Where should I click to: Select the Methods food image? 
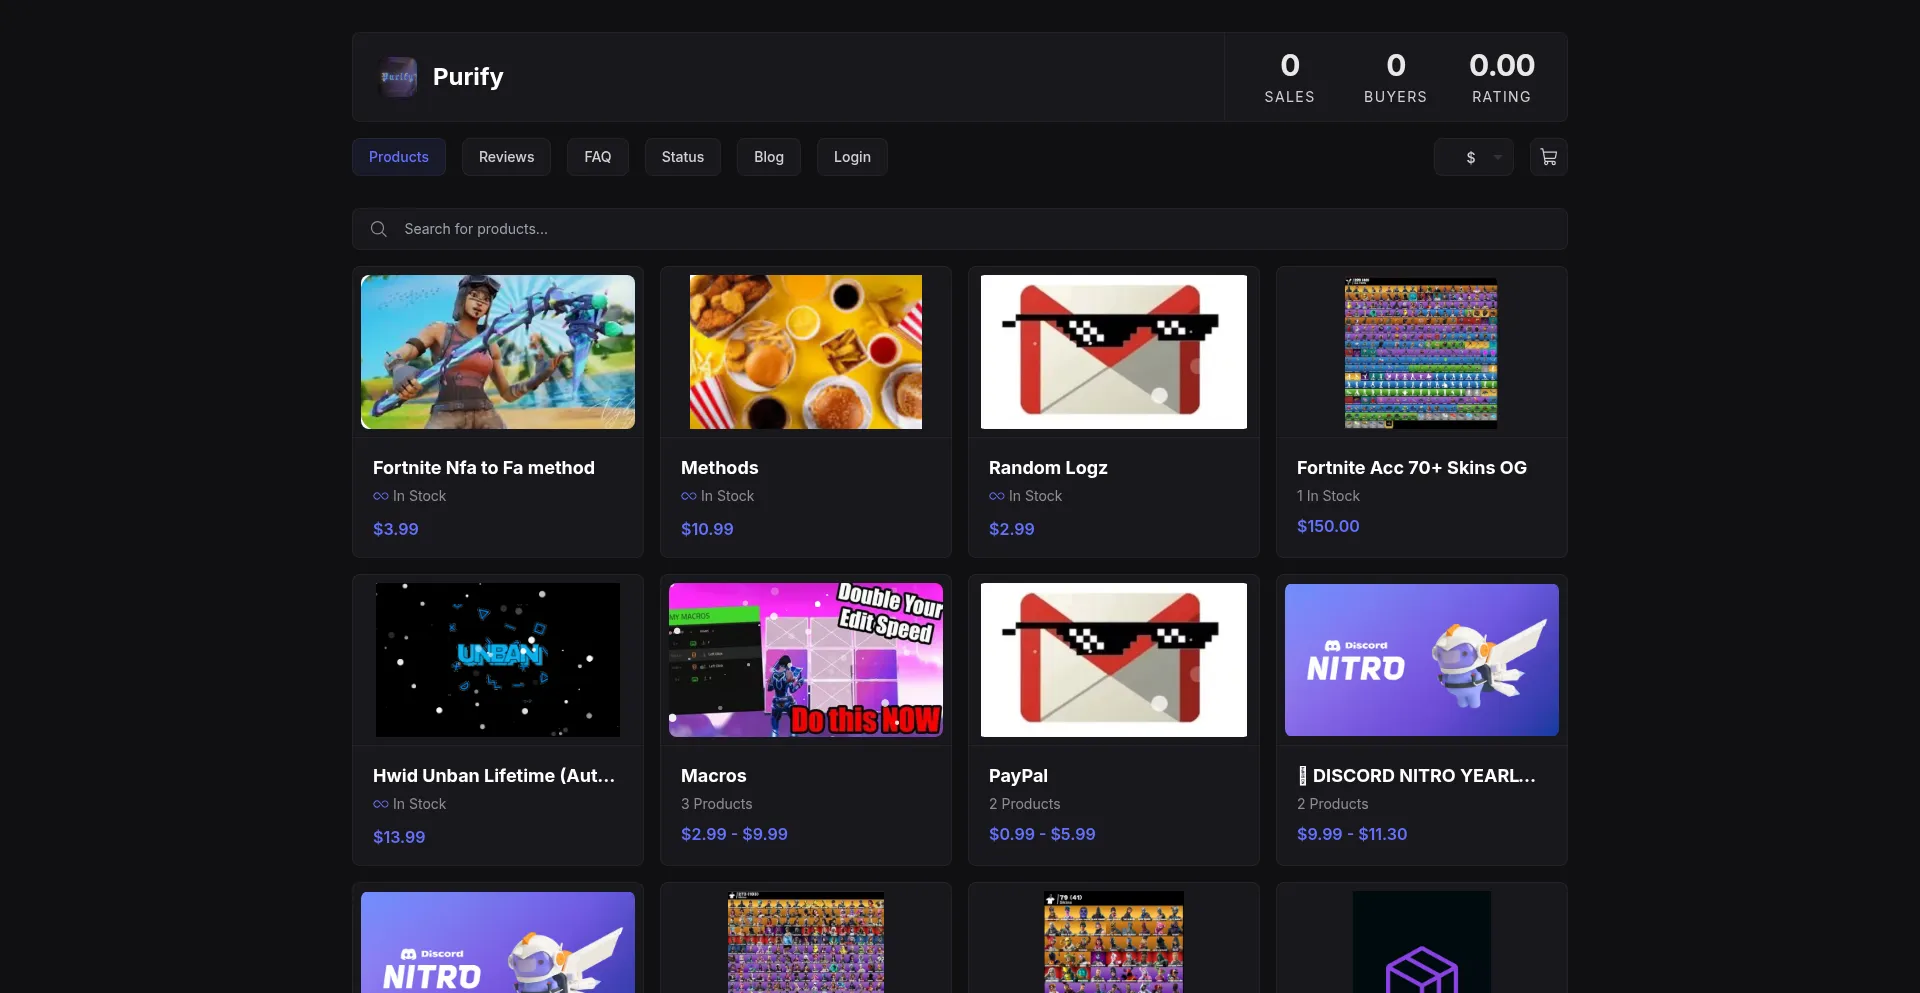point(805,352)
